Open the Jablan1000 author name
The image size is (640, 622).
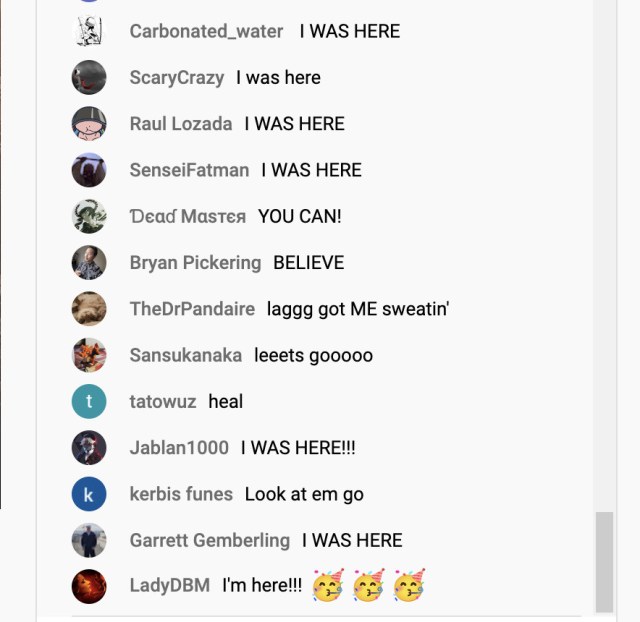pyautogui.click(x=179, y=448)
